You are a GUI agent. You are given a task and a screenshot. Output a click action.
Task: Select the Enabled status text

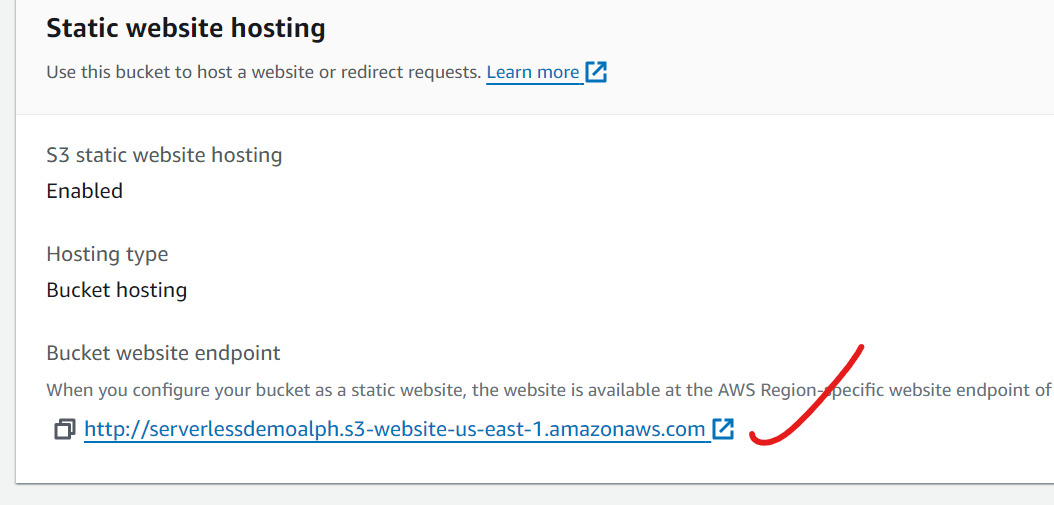[85, 191]
